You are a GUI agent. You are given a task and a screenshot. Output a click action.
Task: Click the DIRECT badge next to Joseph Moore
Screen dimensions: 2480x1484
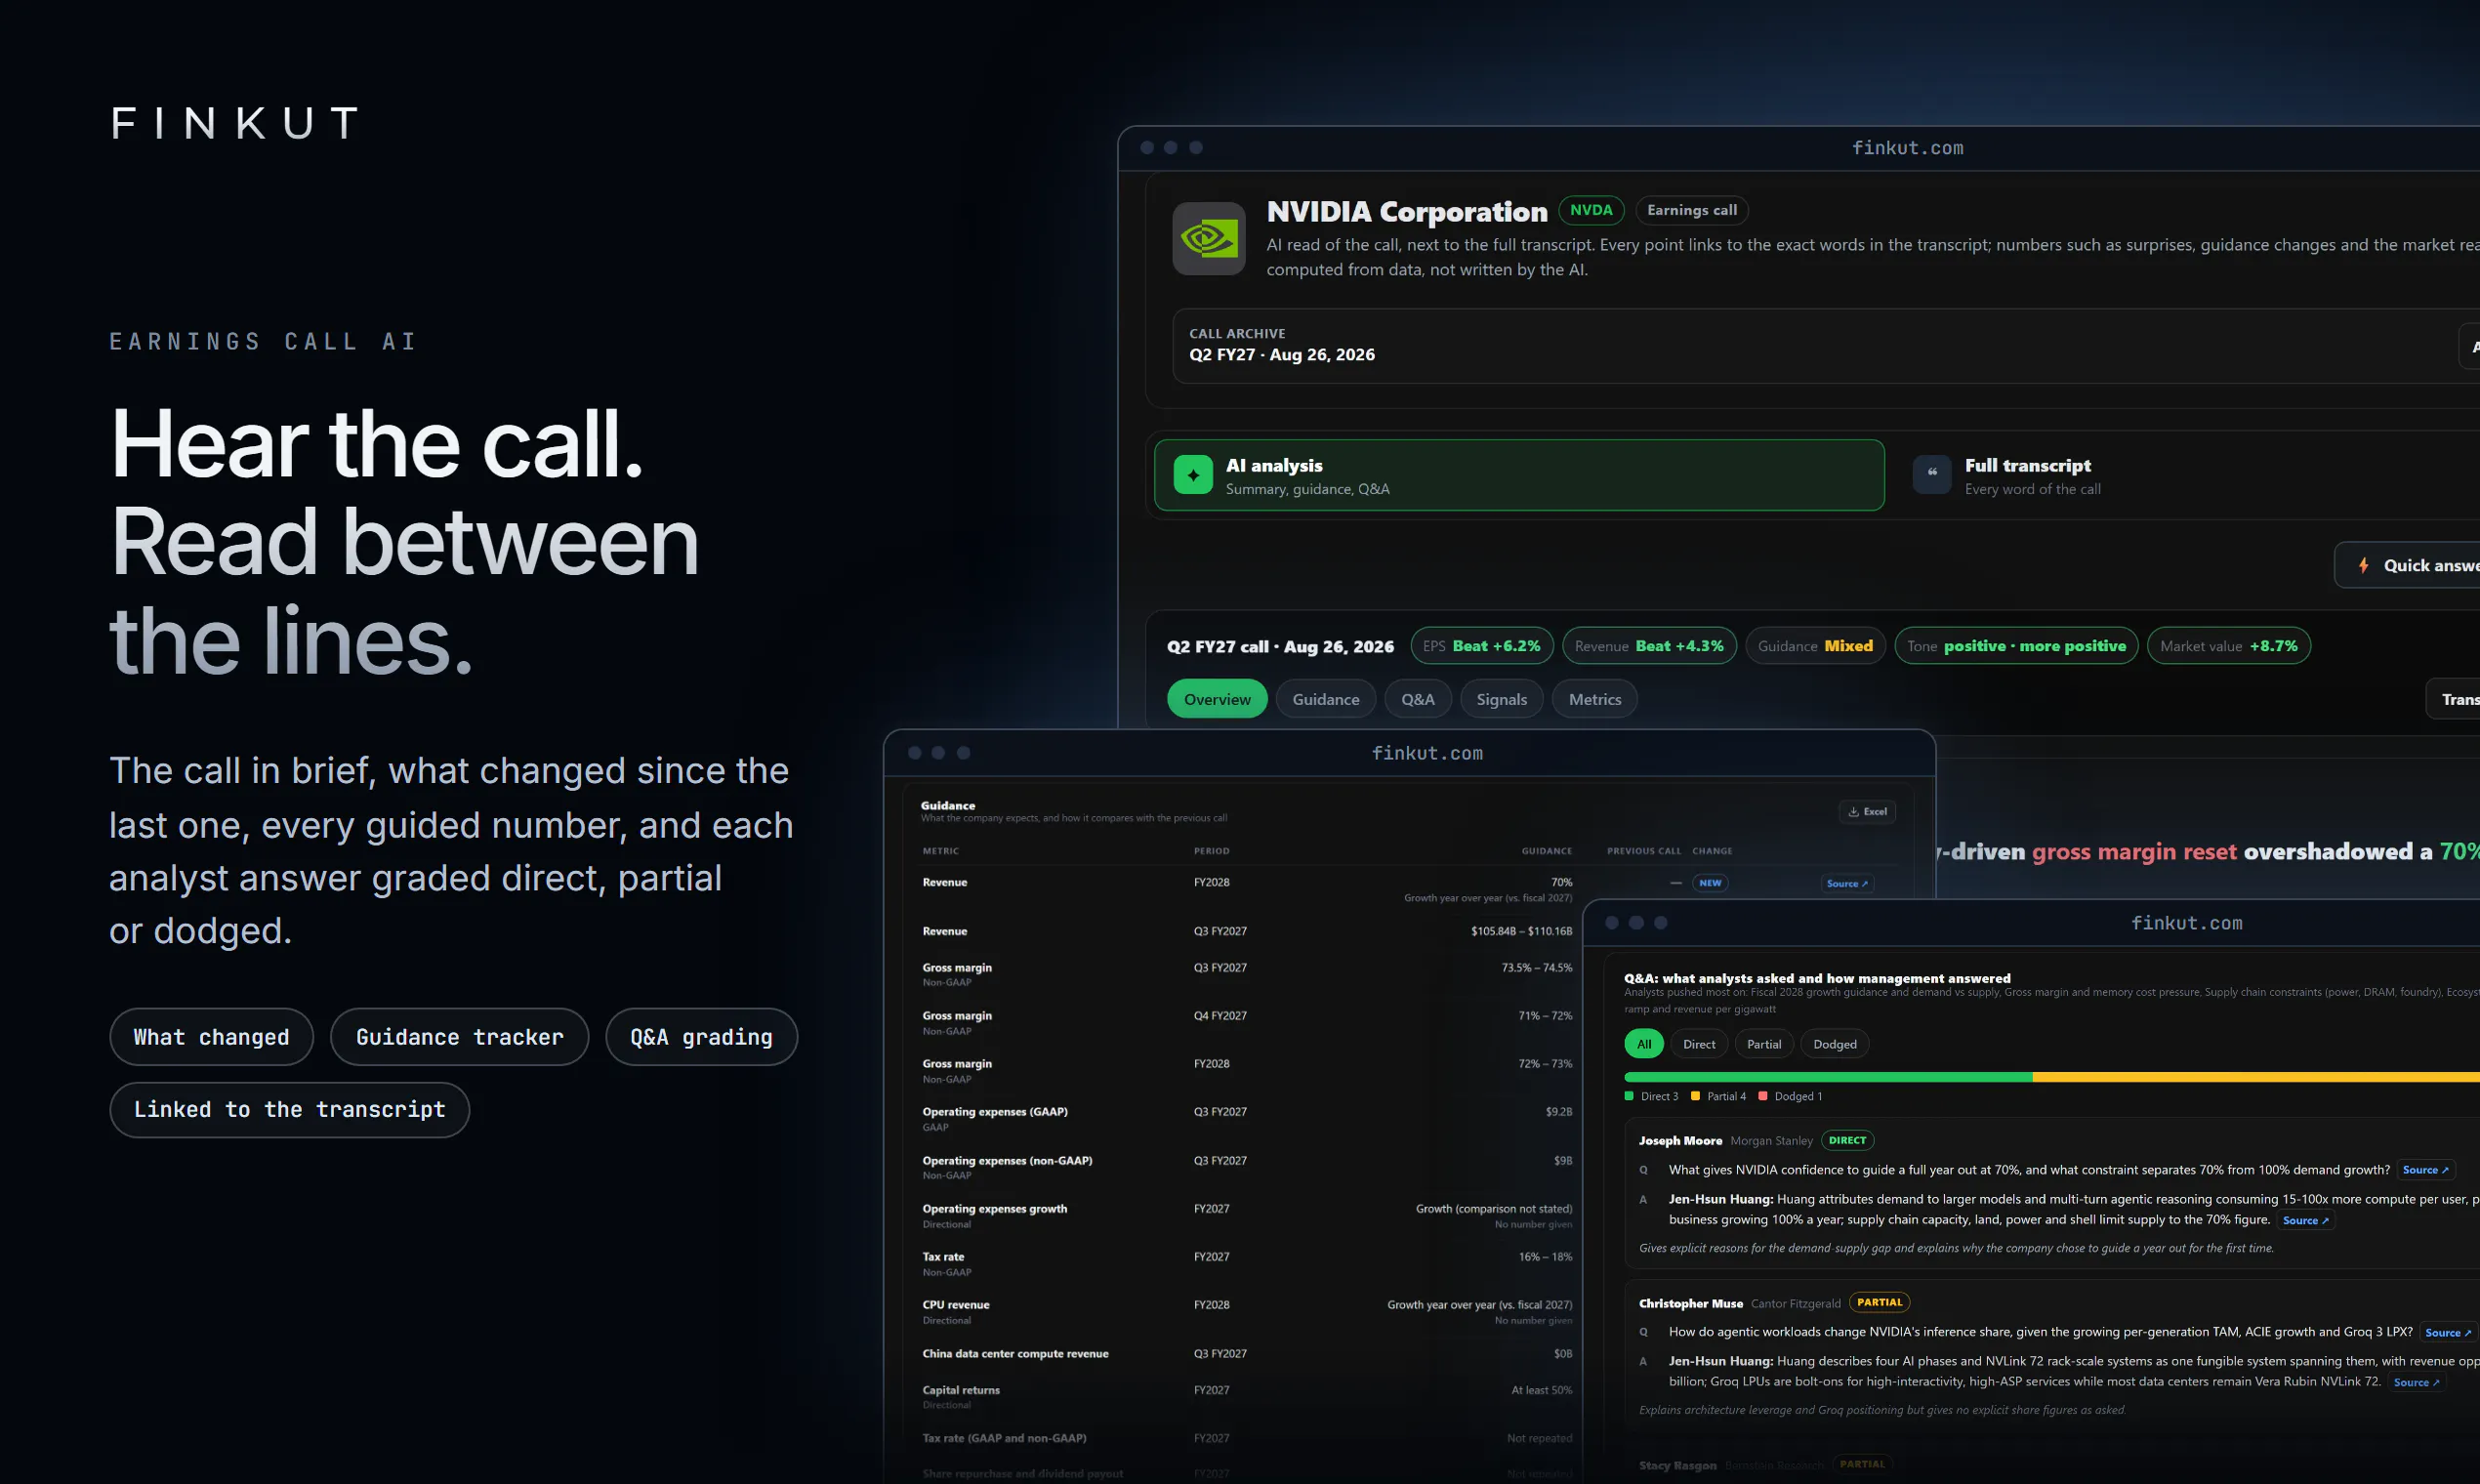1846,1140
